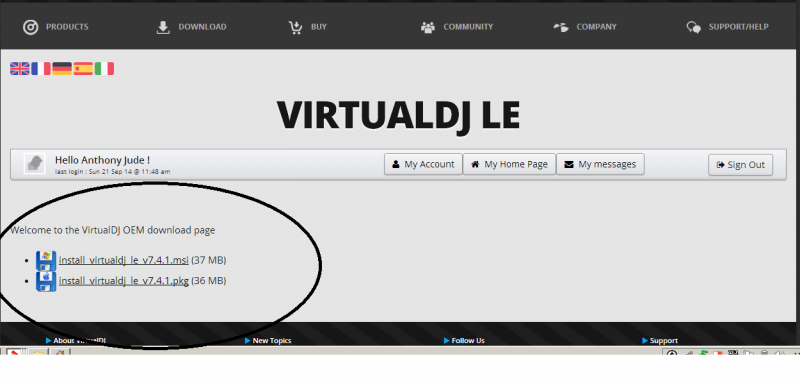The height and width of the screenshot is (388, 800).
Task: Open the Products menu
Action: 56,27
